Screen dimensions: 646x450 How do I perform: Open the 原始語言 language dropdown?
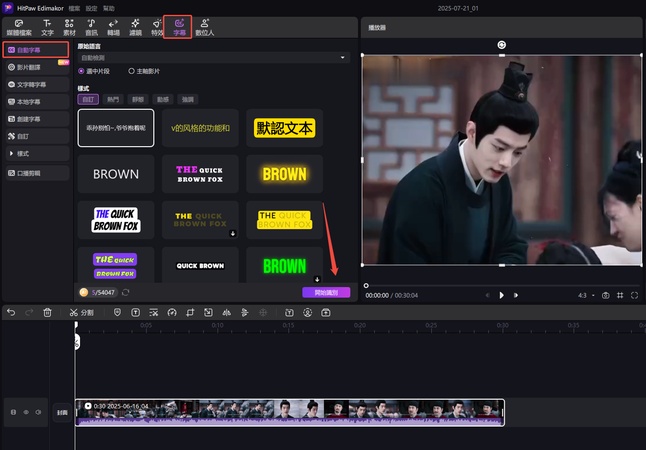[x=214, y=57]
